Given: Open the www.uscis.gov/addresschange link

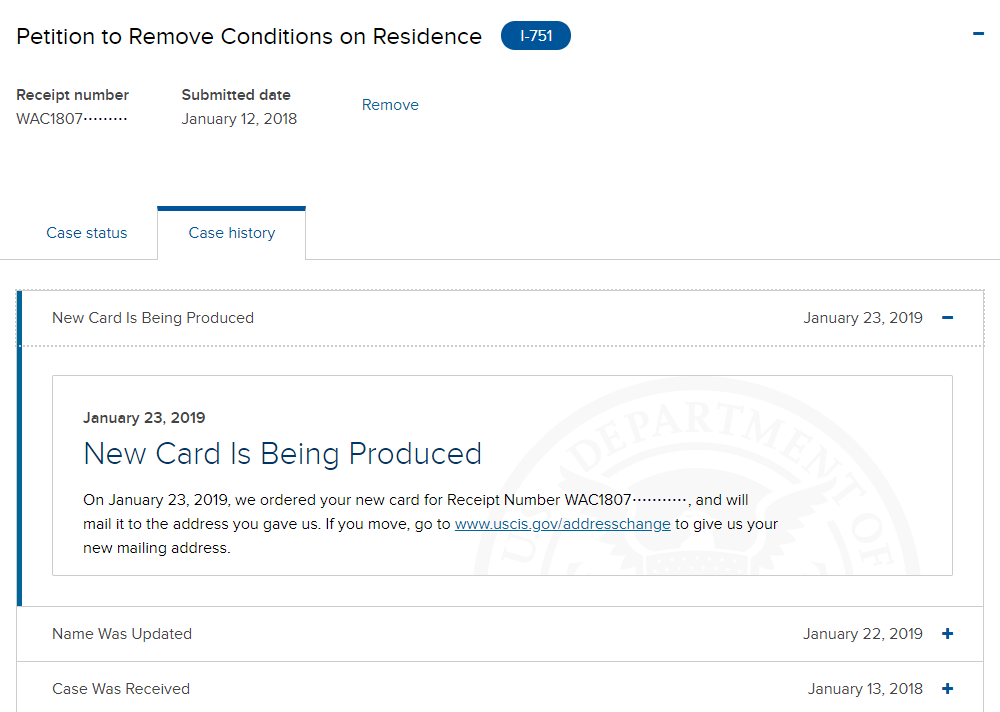Looking at the screenshot, I should pyautogui.click(x=562, y=524).
